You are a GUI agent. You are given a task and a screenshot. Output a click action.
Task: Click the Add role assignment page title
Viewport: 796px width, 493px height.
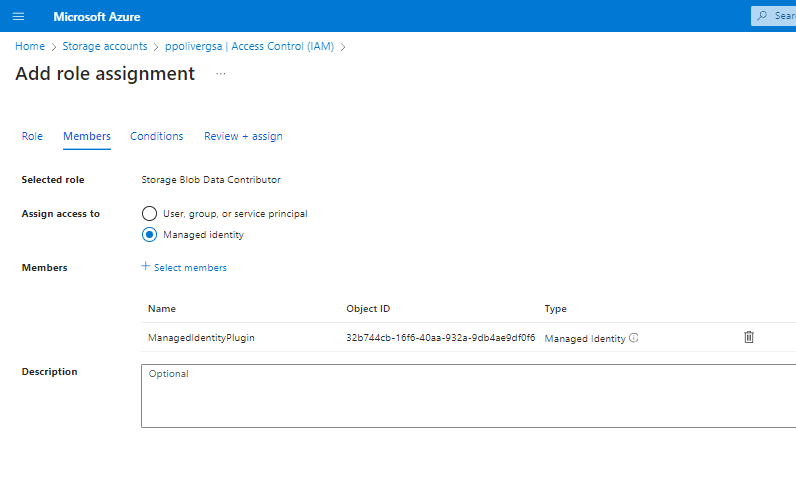click(105, 74)
